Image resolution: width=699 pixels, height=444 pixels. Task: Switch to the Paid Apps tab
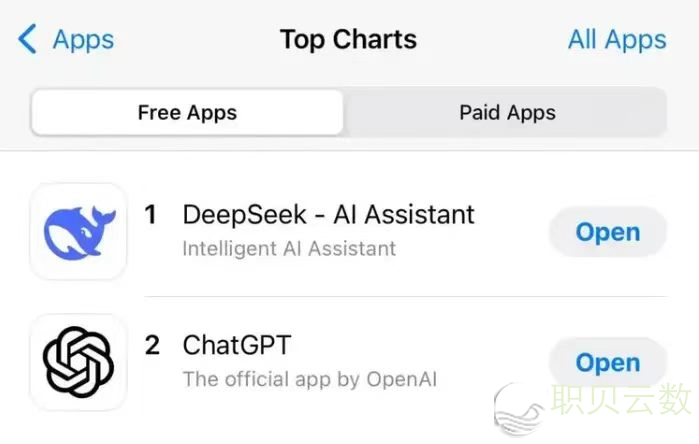(507, 112)
